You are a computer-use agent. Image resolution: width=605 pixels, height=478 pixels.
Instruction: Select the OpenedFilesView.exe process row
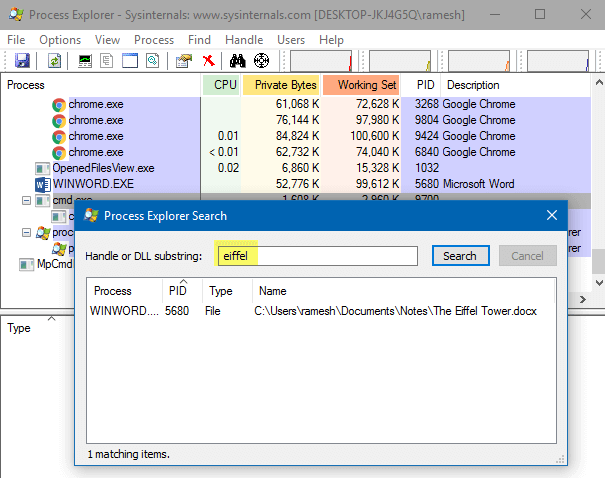[296, 169]
